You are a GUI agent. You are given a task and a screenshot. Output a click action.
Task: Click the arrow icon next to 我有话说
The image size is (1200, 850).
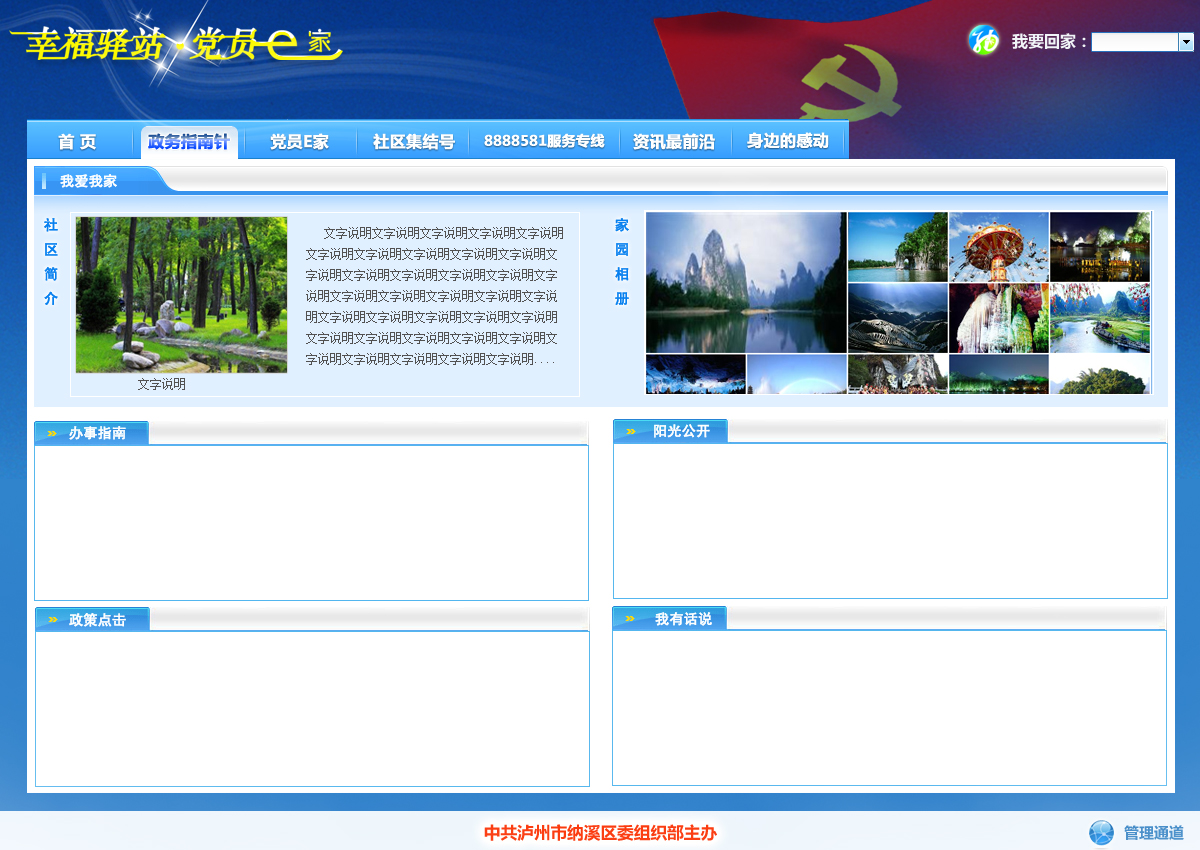coord(630,619)
